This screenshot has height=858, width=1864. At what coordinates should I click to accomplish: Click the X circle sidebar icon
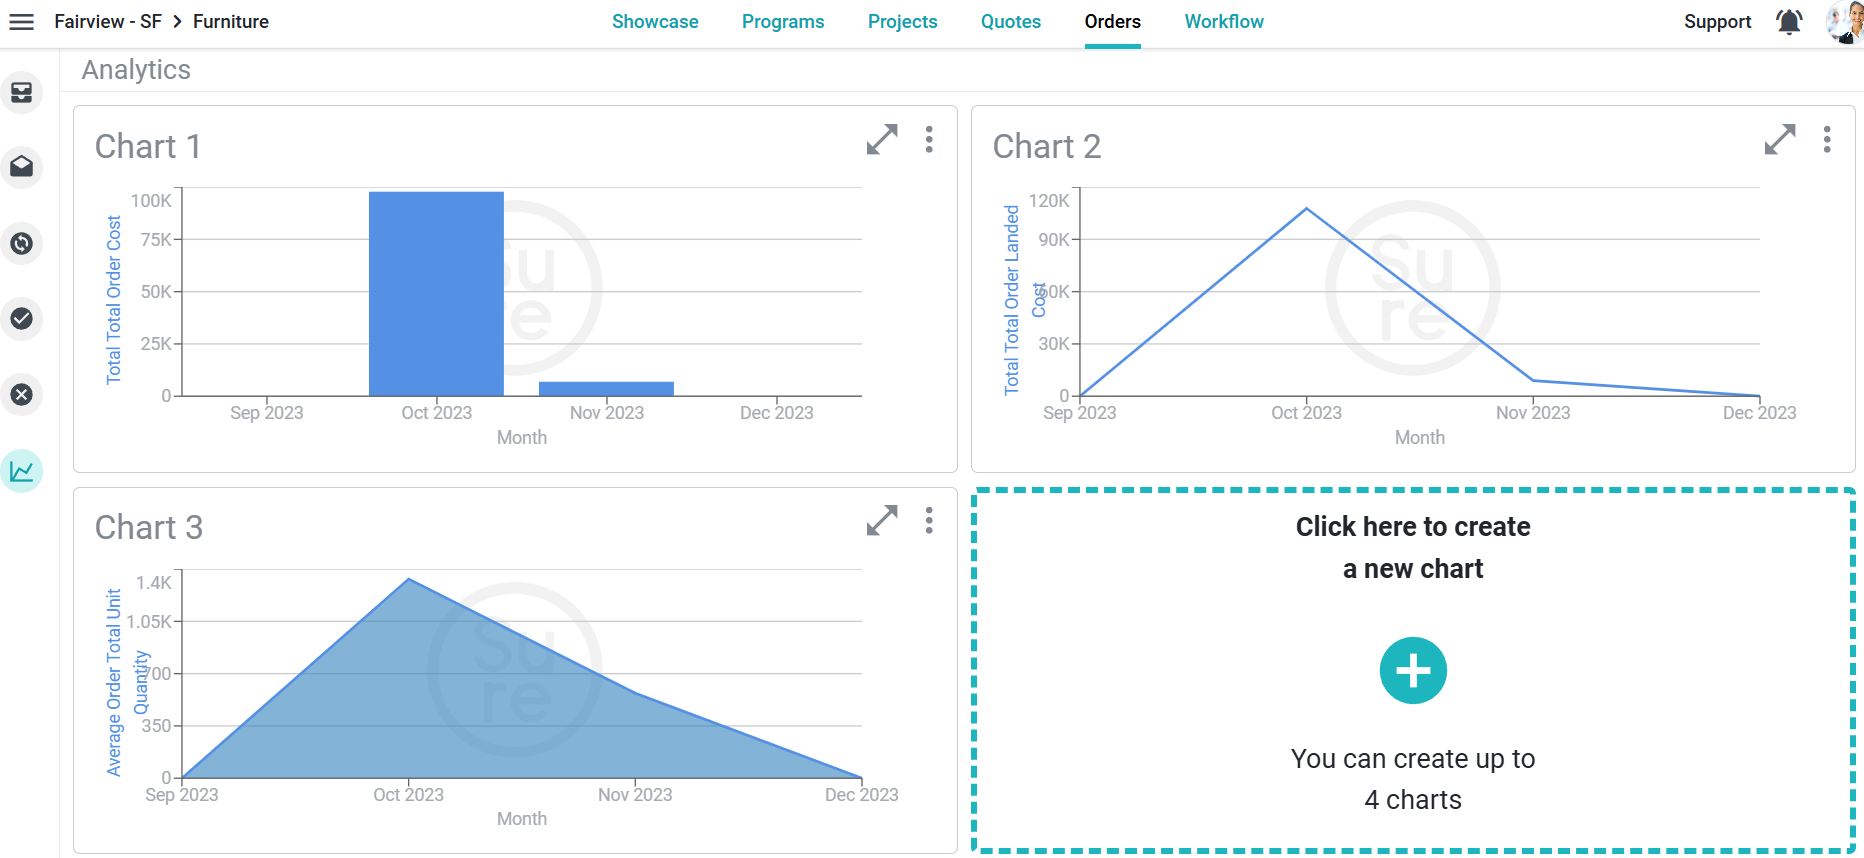point(22,395)
